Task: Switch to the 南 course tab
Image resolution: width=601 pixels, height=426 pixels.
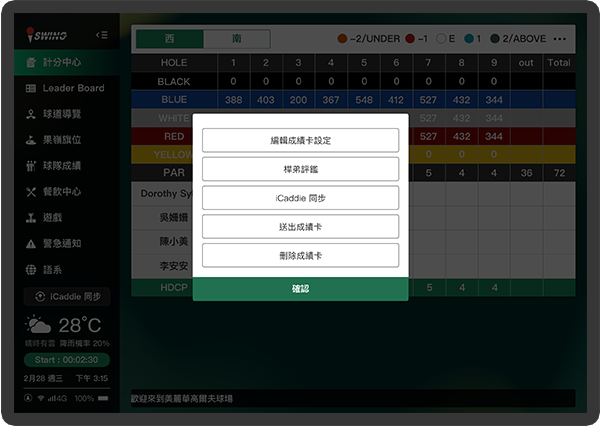Action: [236, 39]
